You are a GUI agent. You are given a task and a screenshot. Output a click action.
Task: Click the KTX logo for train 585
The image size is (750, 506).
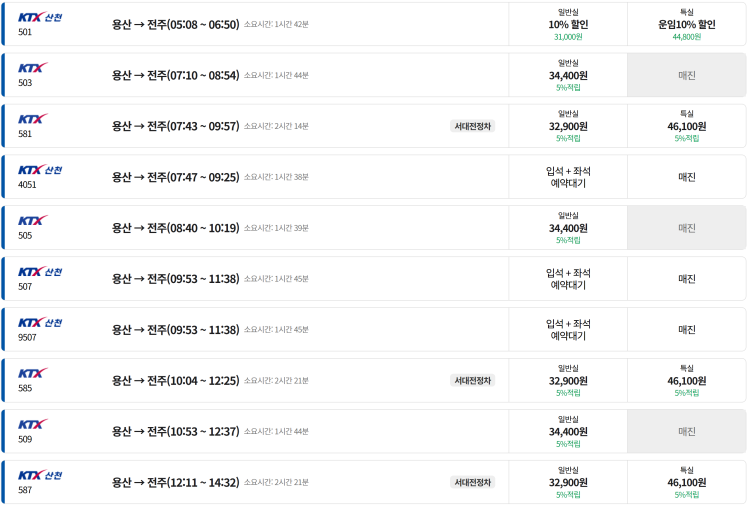[x=33, y=374]
